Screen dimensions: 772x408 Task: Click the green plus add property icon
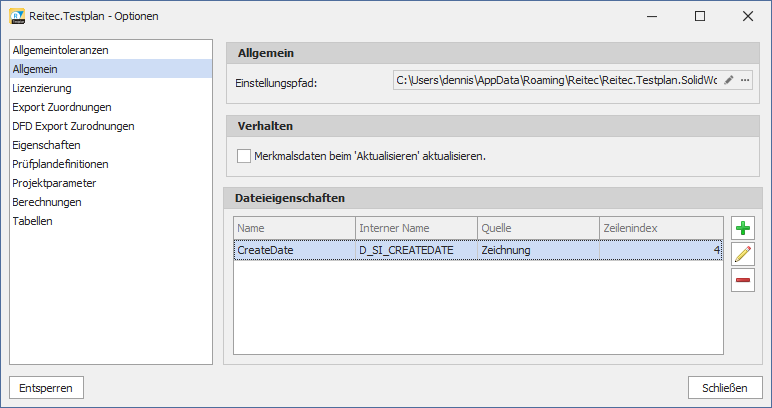tap(742, 228)
